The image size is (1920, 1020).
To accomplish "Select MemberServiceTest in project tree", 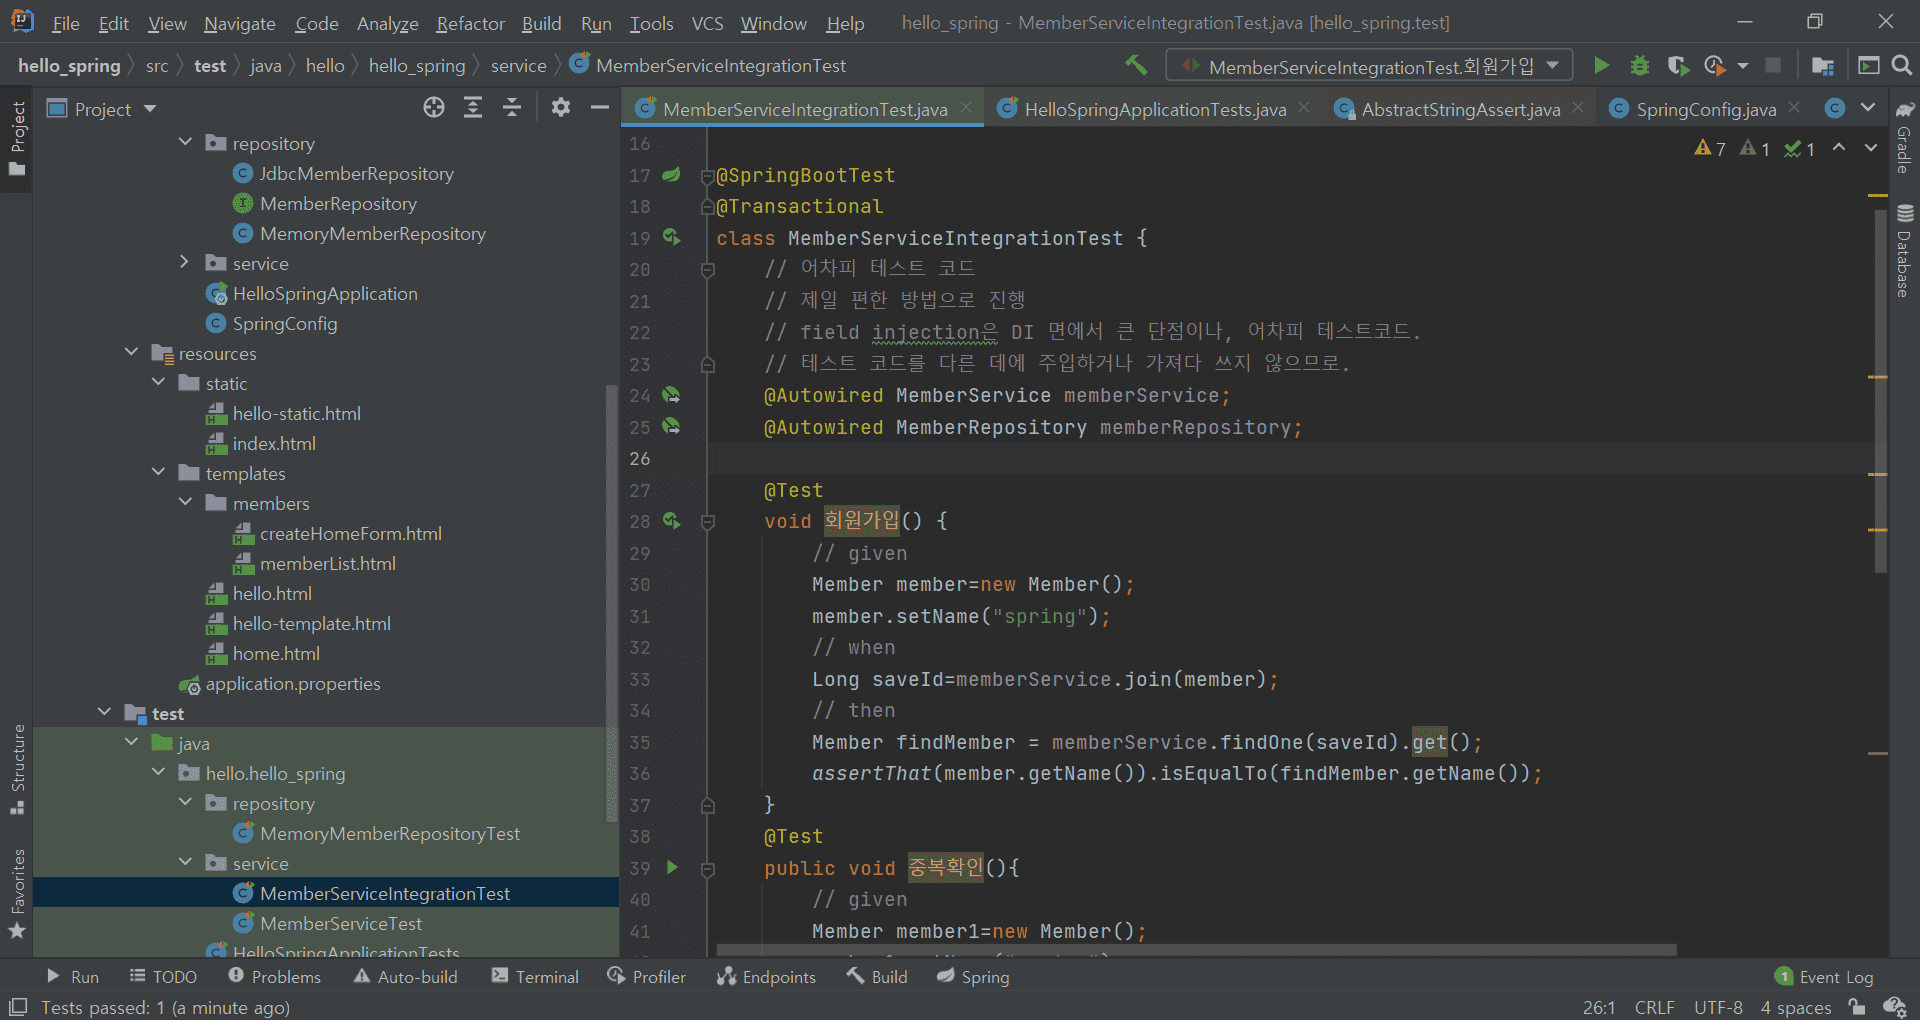I will coord(341,923).
